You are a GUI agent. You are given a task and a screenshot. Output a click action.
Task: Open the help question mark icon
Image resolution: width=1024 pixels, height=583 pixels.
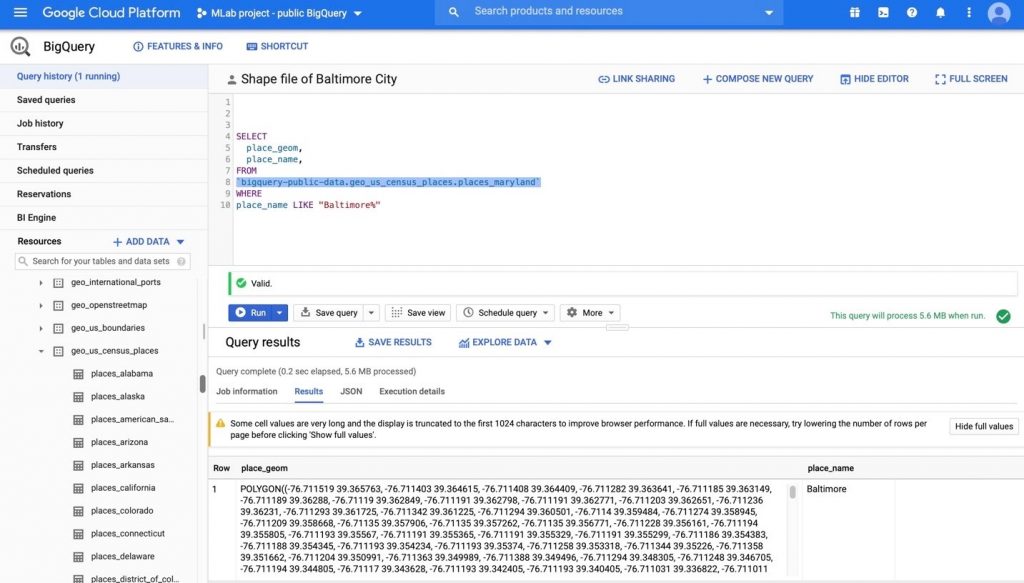(912, 12)
